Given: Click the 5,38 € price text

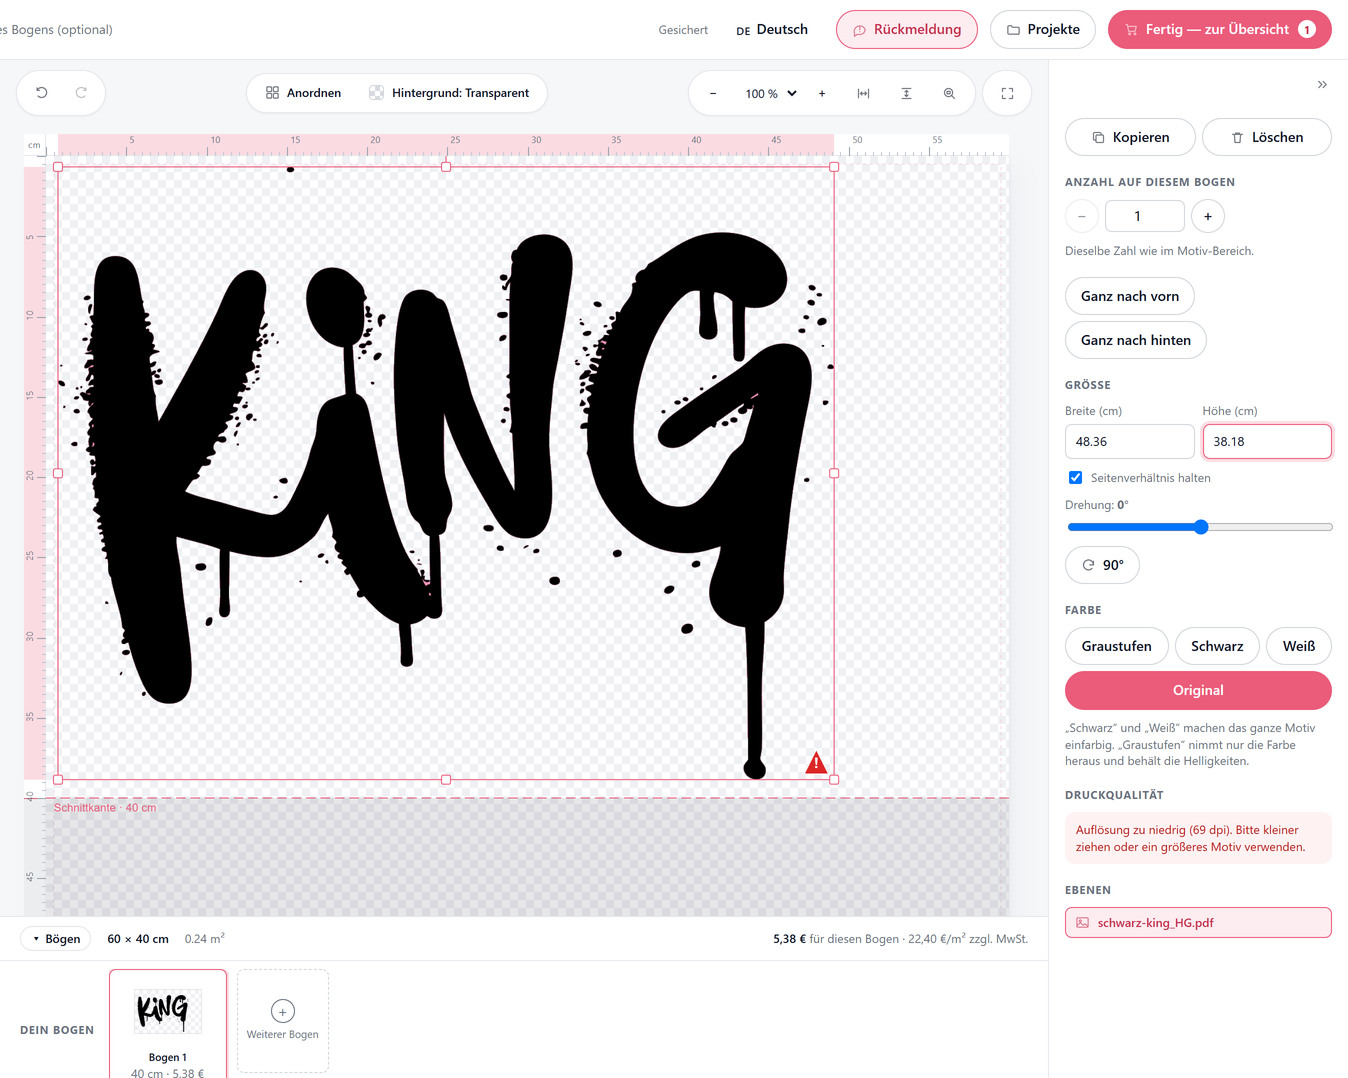Looking at the screenshot, I should tap(789, 939).
